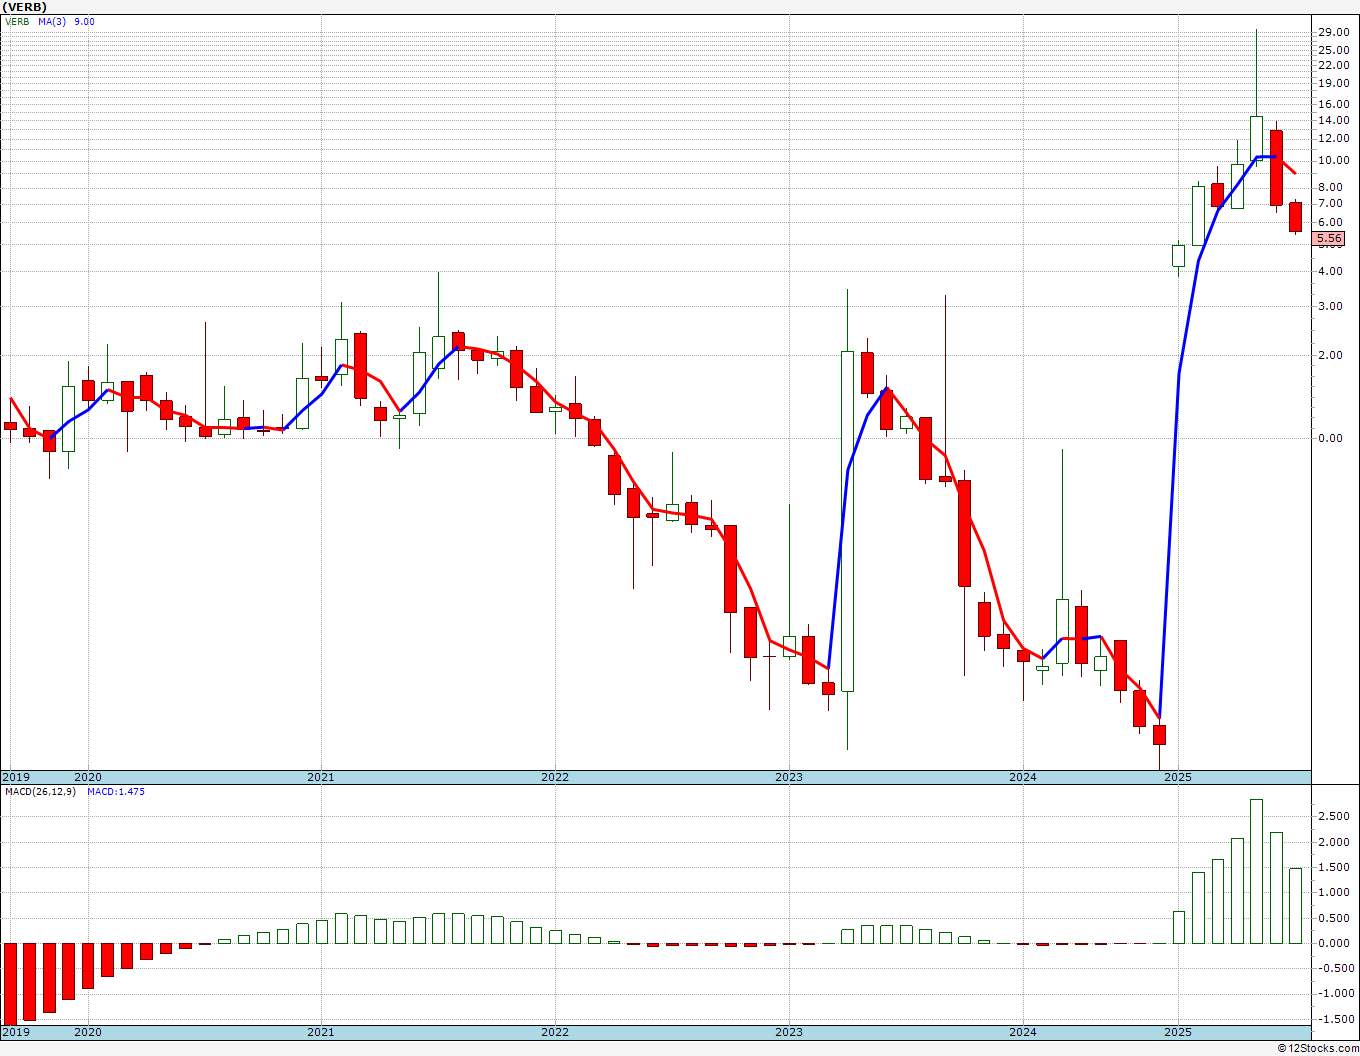Viewport: 1360px width, 1056px height.
Task: Select 2021 on the price chart time axis
Action: [321, 777]
